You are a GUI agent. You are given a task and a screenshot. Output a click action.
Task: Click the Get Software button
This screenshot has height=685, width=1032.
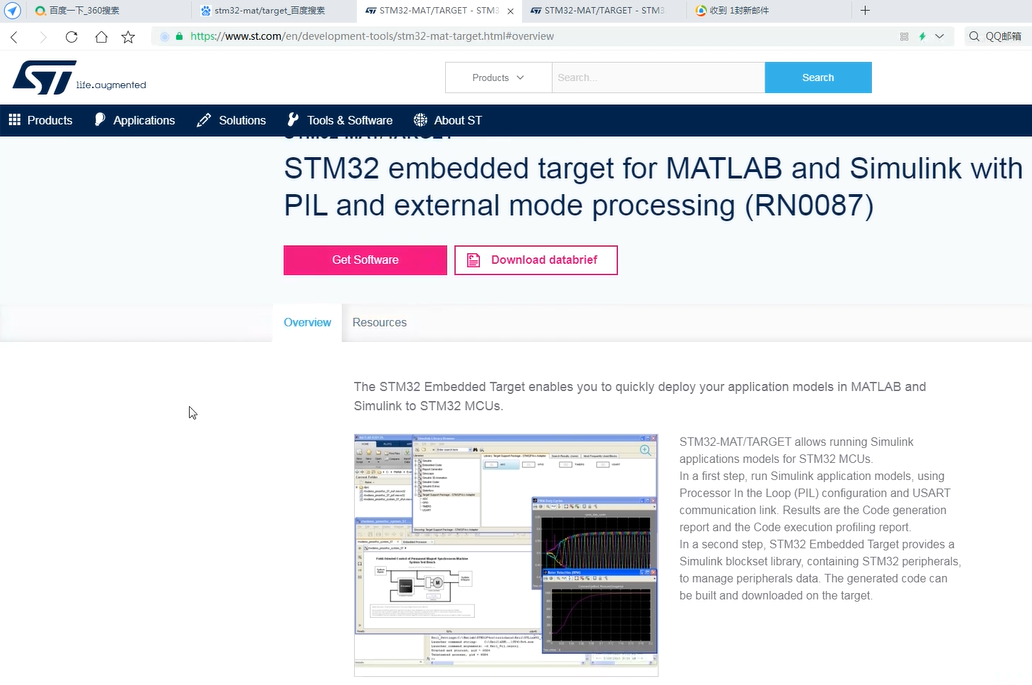tap(365, 260)
